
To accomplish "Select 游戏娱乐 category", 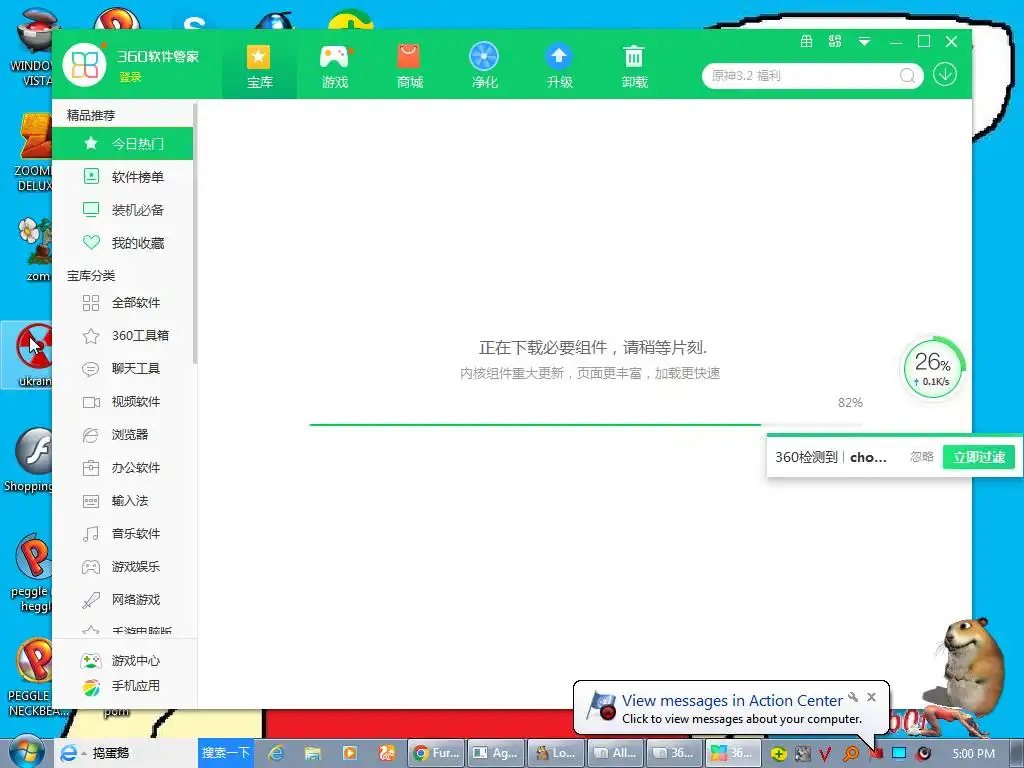I will pyautogui.click(x=123, y=567).
